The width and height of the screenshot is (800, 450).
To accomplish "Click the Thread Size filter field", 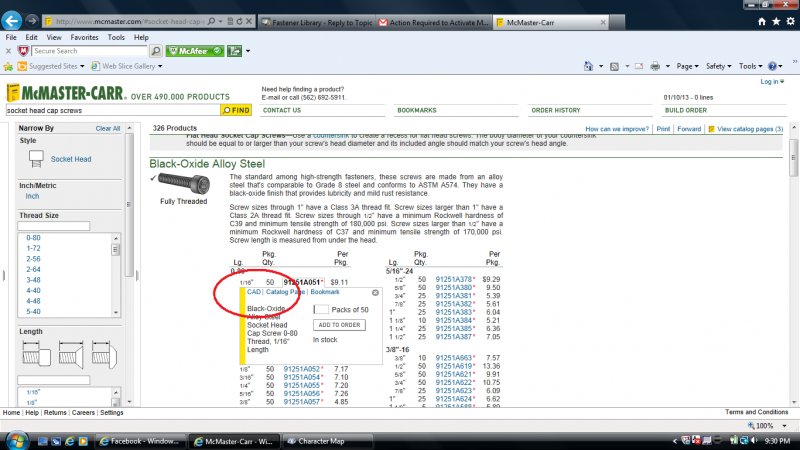I will (54, 226).
